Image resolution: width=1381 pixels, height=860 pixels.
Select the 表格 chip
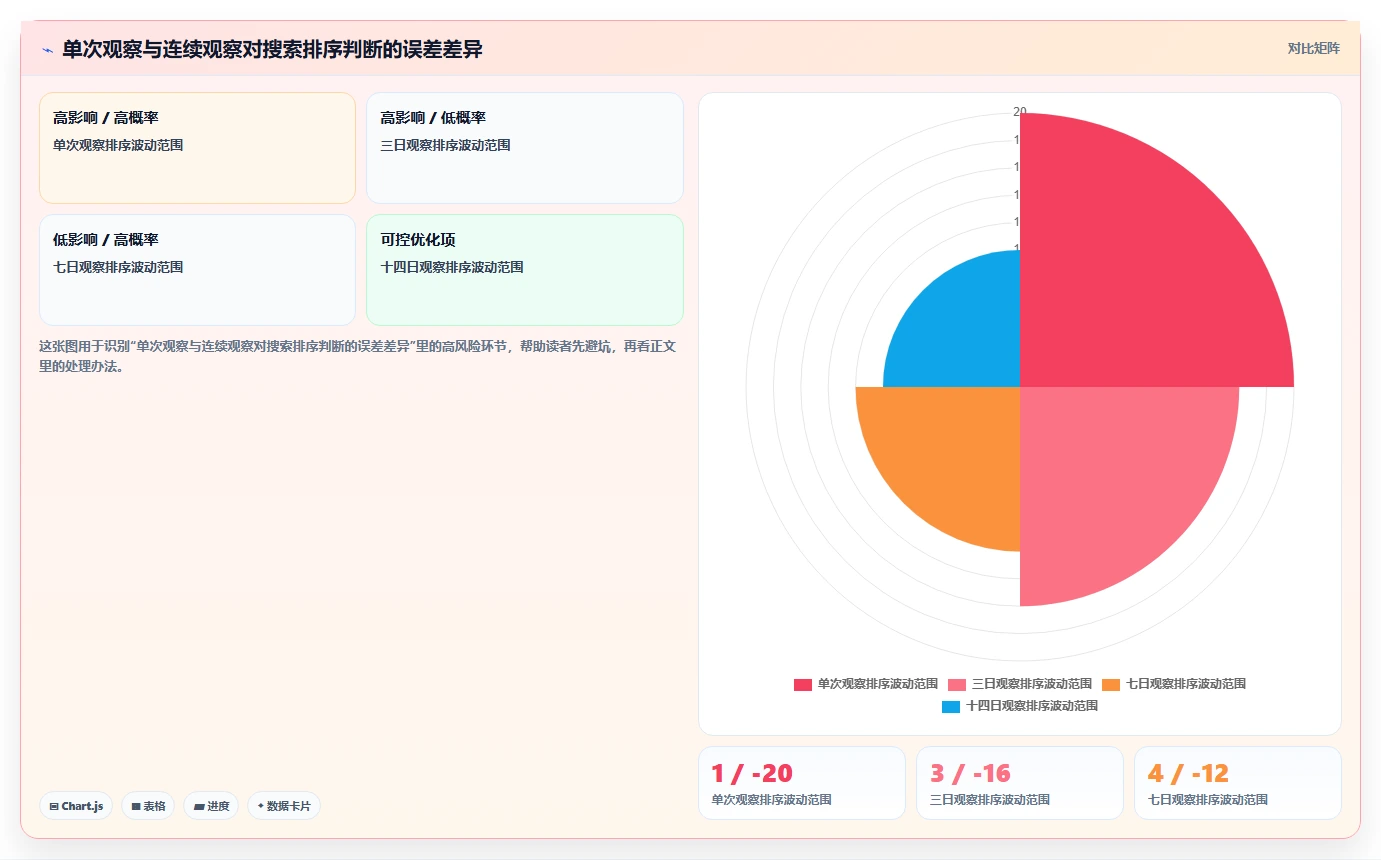(x=148, y=806)
